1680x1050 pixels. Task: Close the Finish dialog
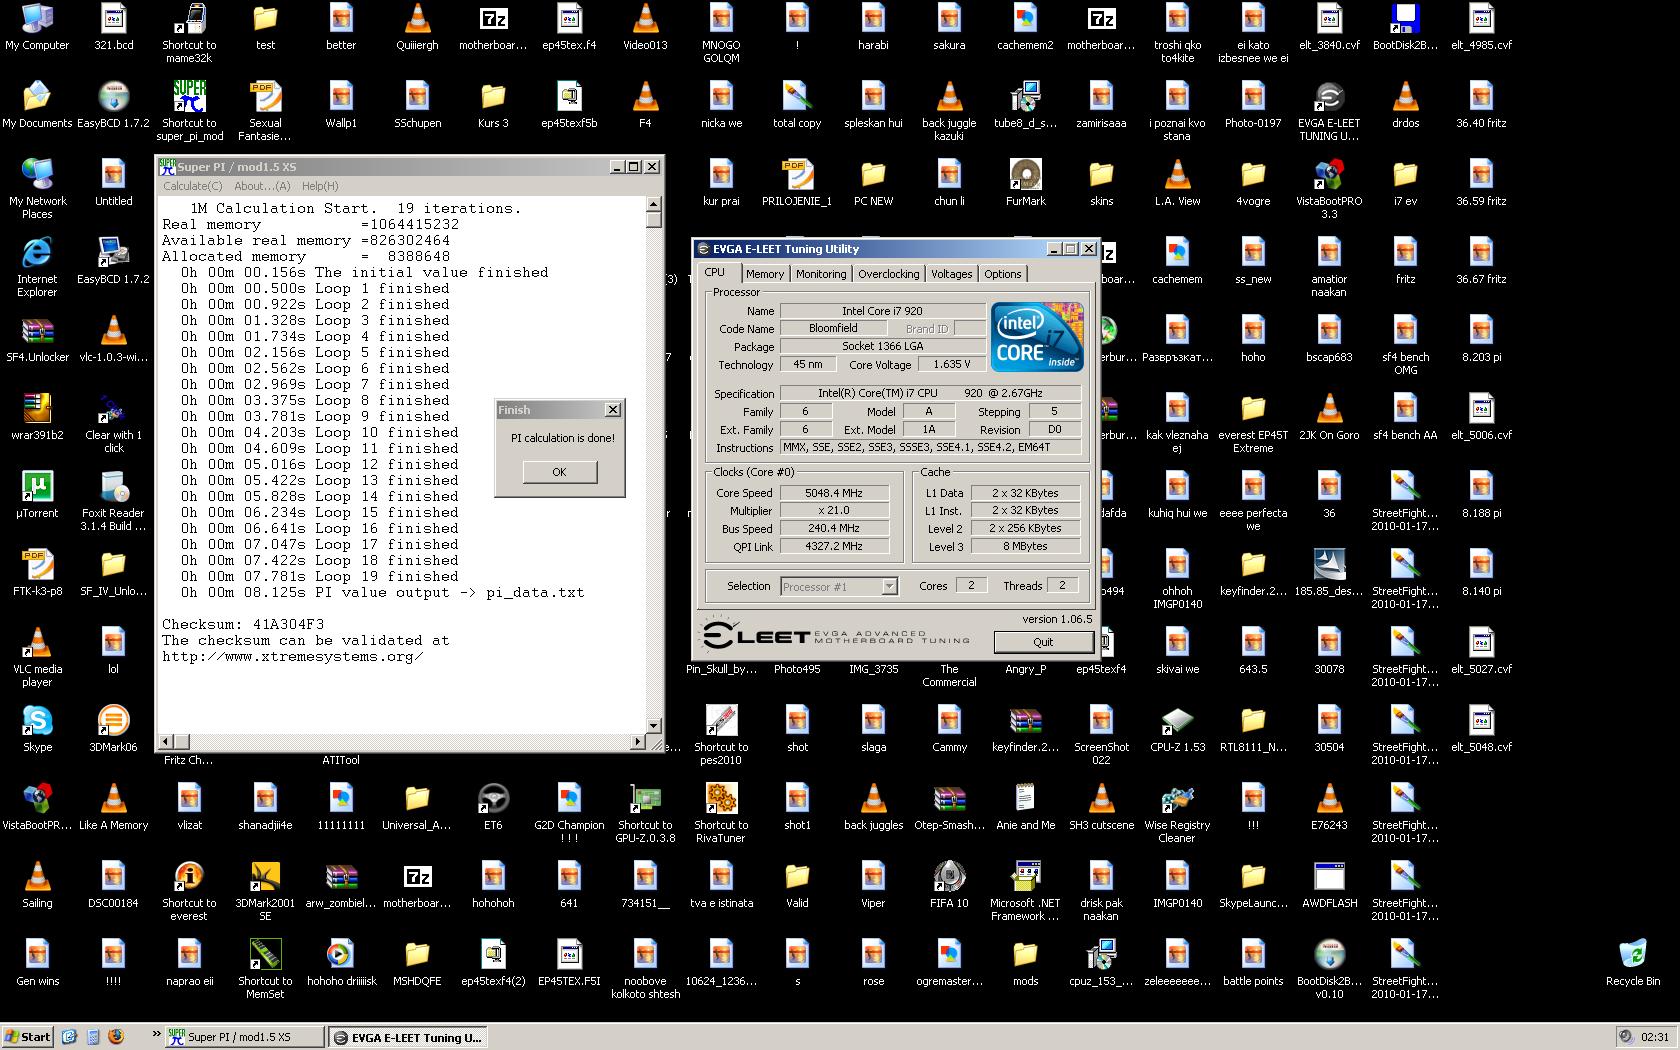coord(613,410)
